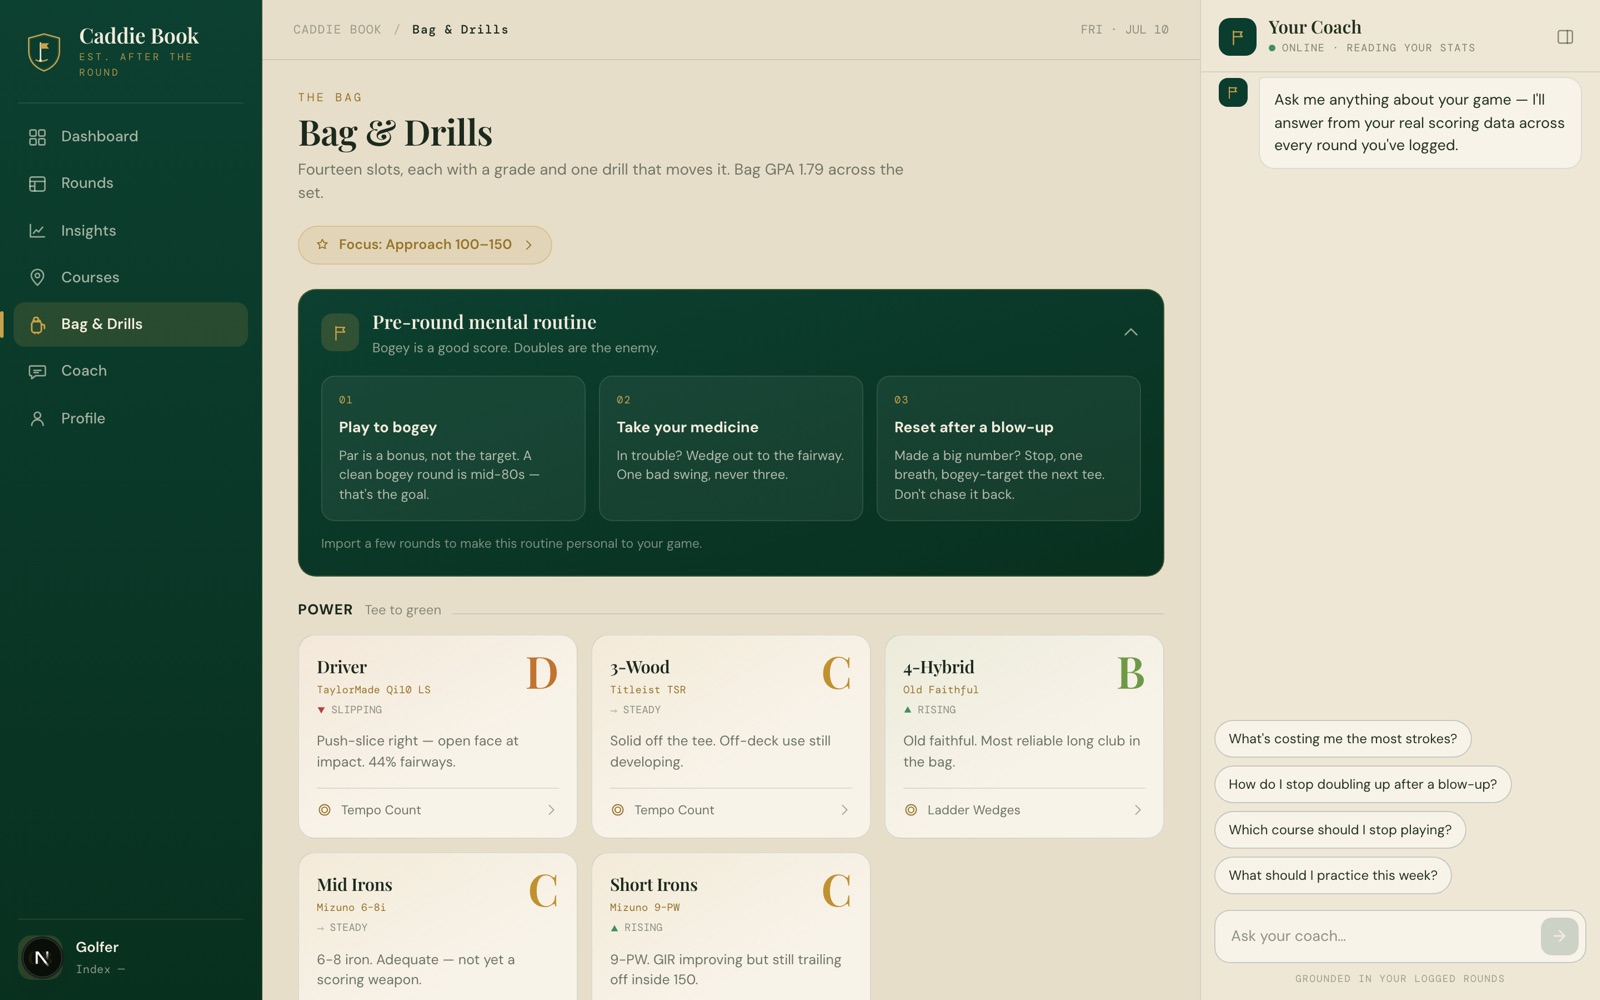Toggle the coach side panel icon
Image resolution: width=1600 pixels, height=1000 pixels.
pyautogui.click(x=1565, y=37)
